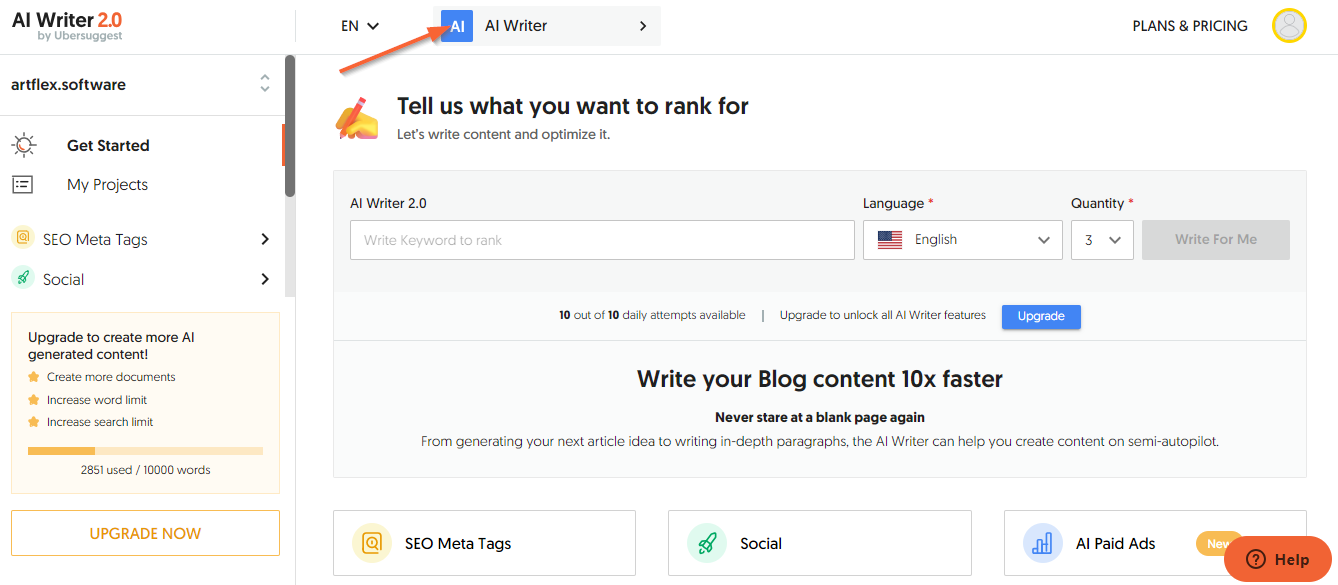Open the EN language dropdown

[360, 26]
